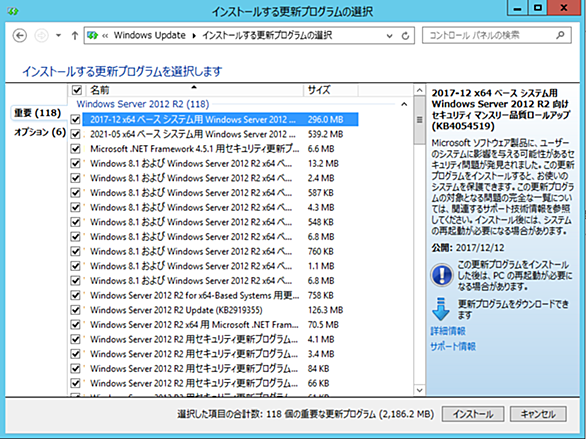
Task: Maximize the window
Action: pos(537,8)
